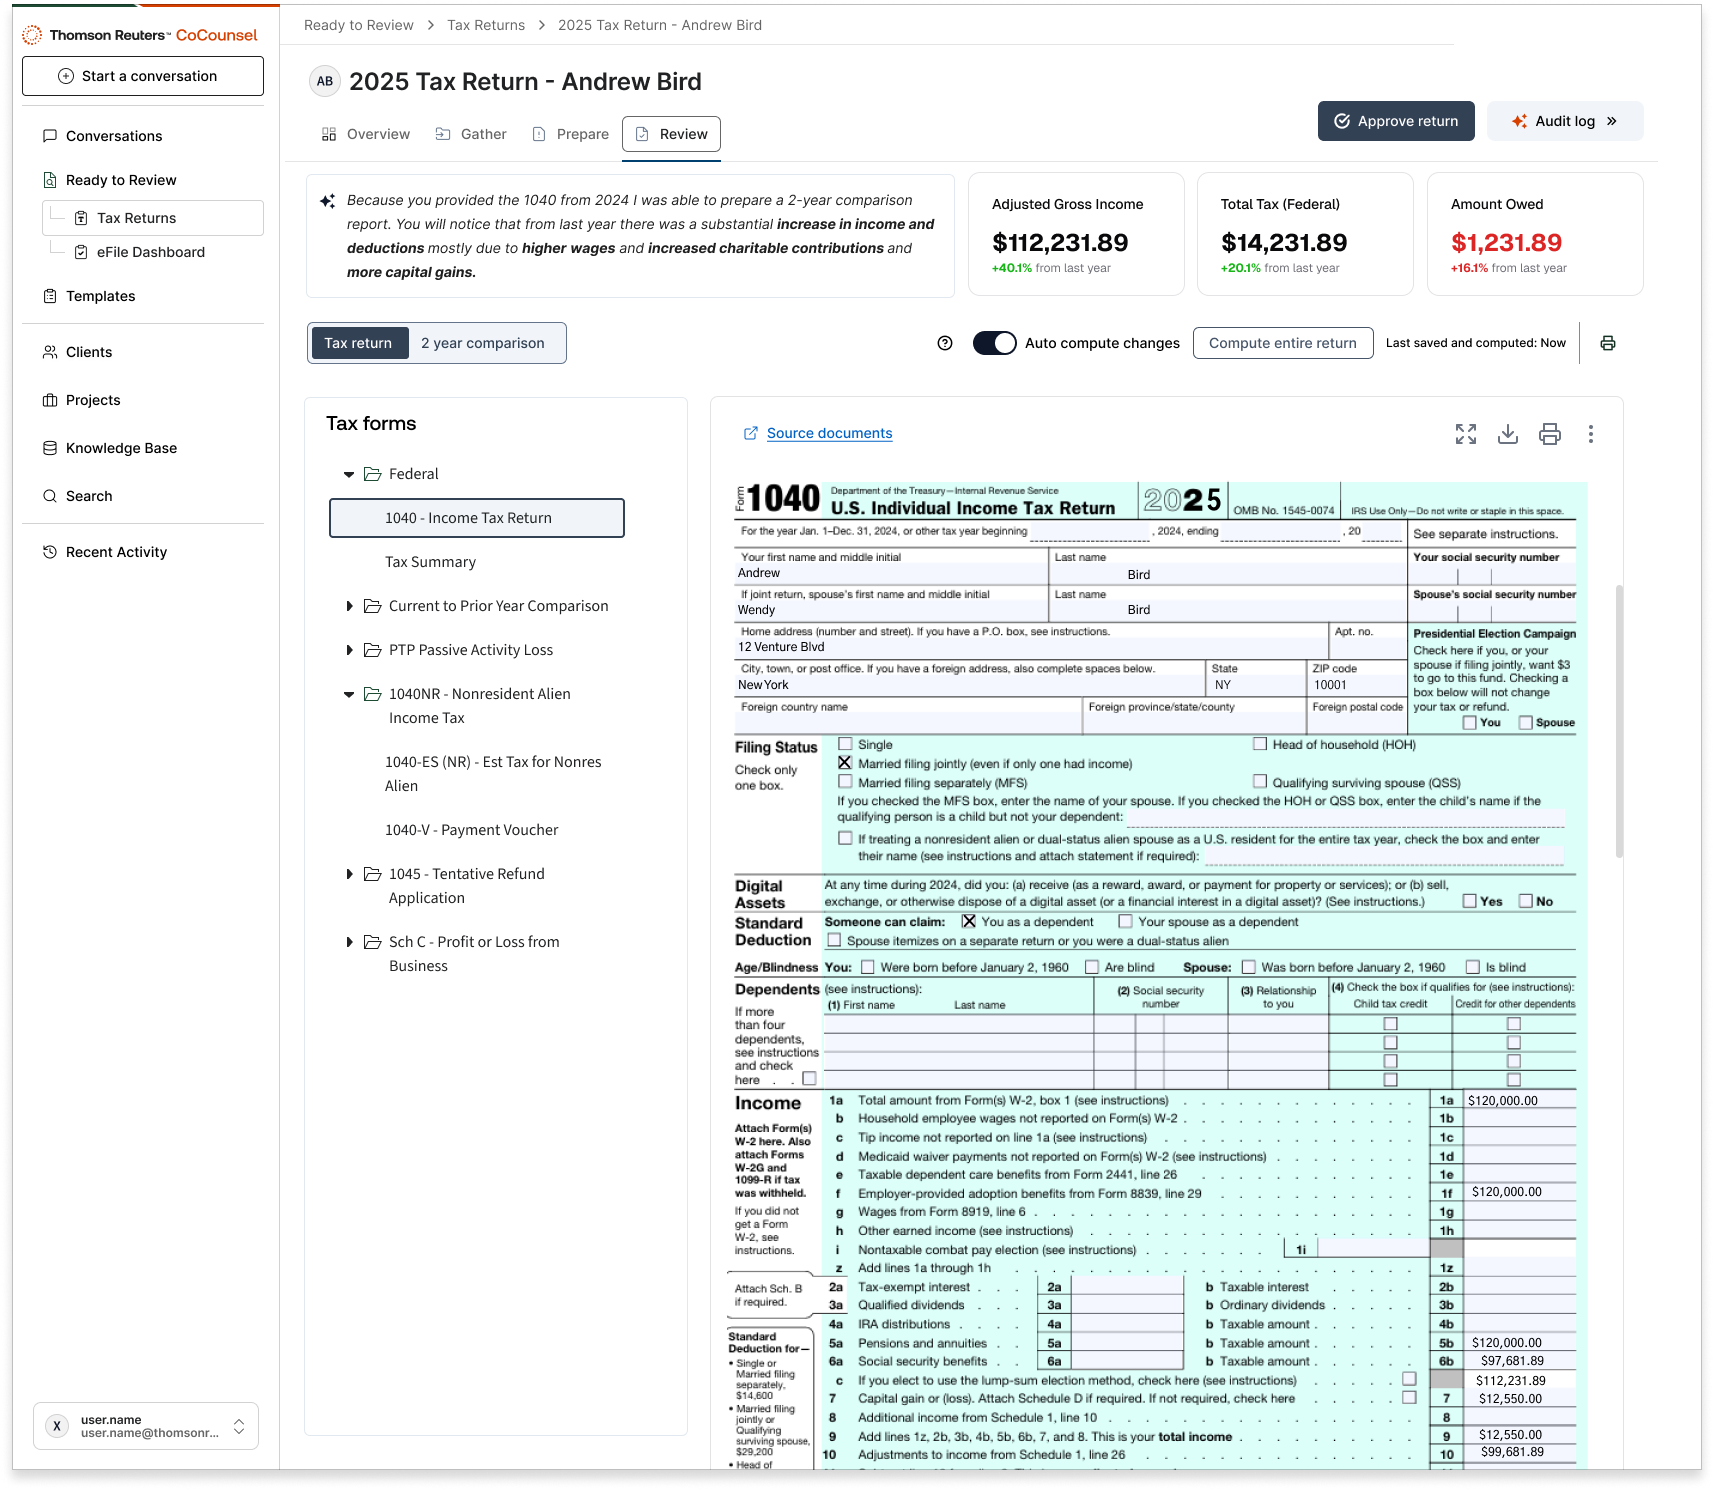Open Source documents
The height and width of the screenshot is (1490, 1714).
[x=828, y=433]
